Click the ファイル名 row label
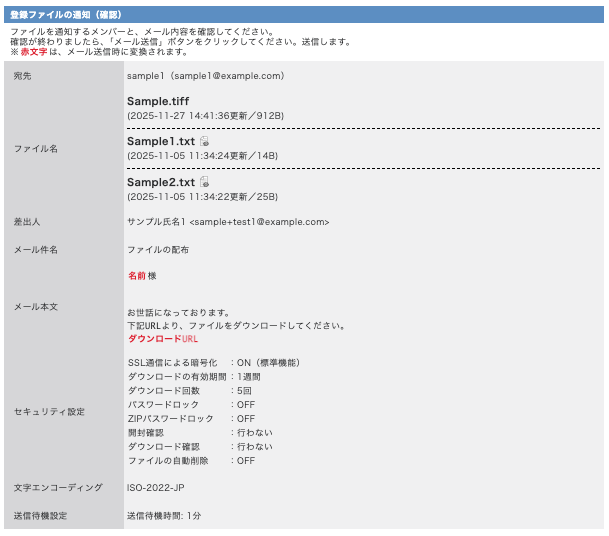 click(36, 149)
